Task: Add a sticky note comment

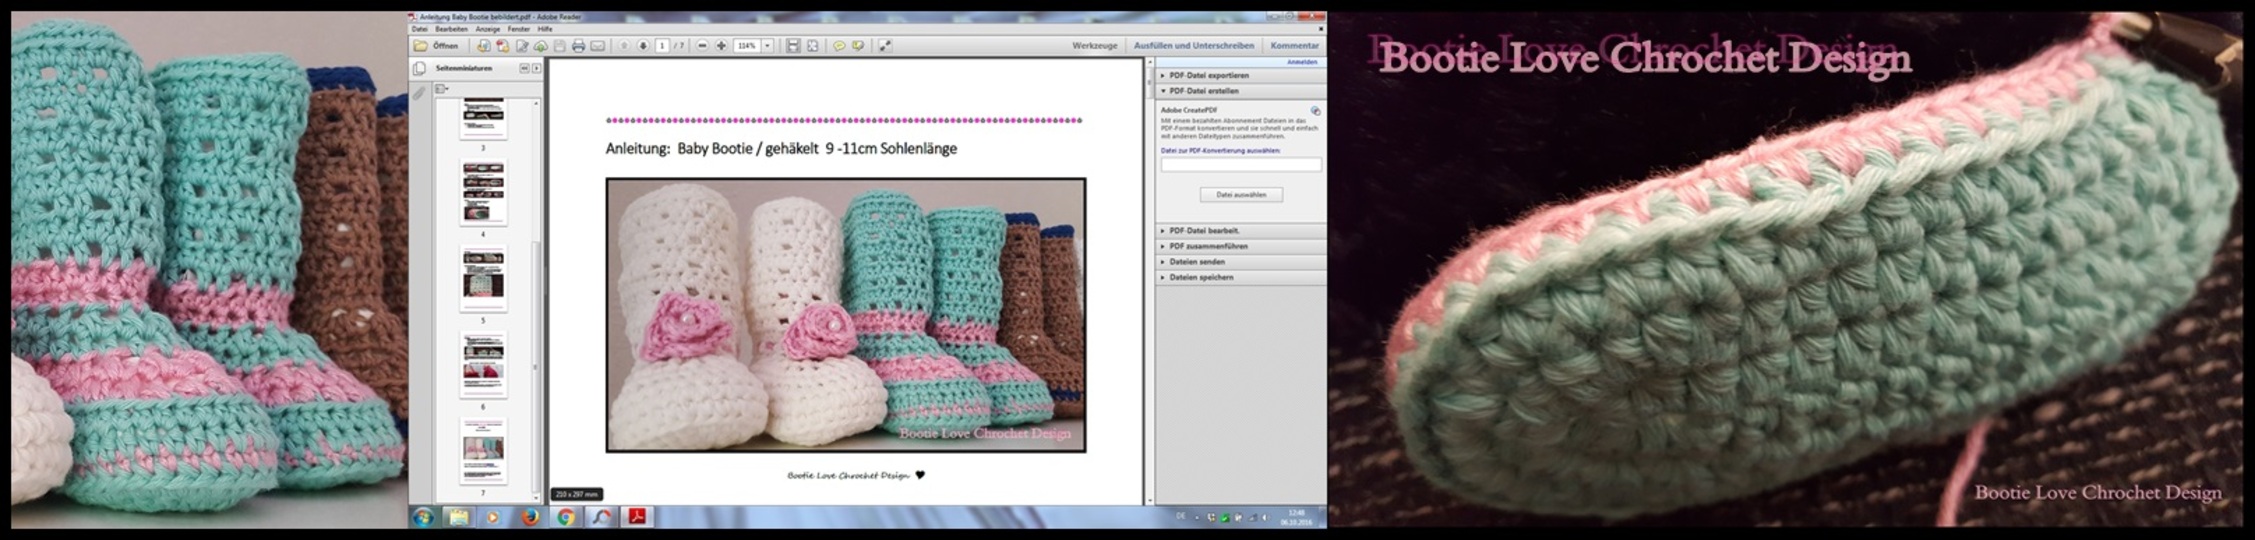Action: pos(839,46)
